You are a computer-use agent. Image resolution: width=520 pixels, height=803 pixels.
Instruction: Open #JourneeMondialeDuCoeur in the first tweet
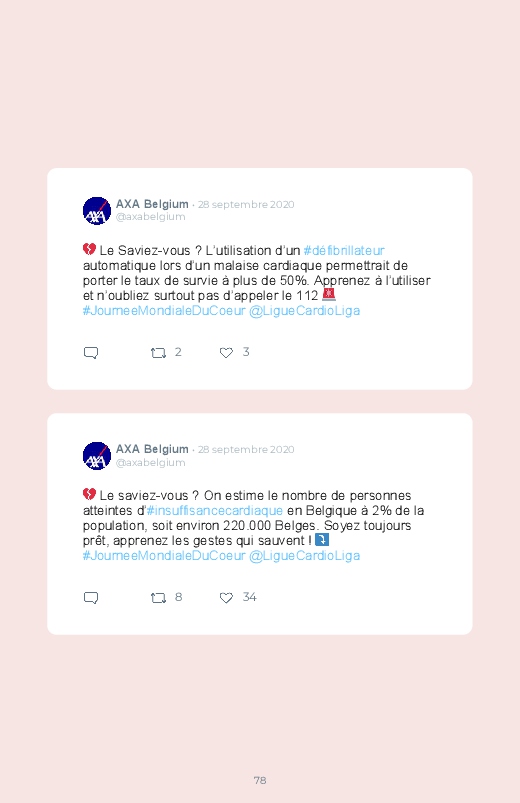[x=164, y=311]
